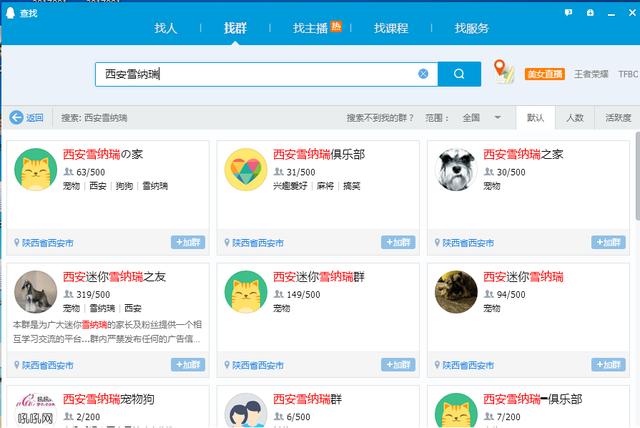Click the 美女直播 link
This screenshot has width=640, height=428.
[544, 74]
